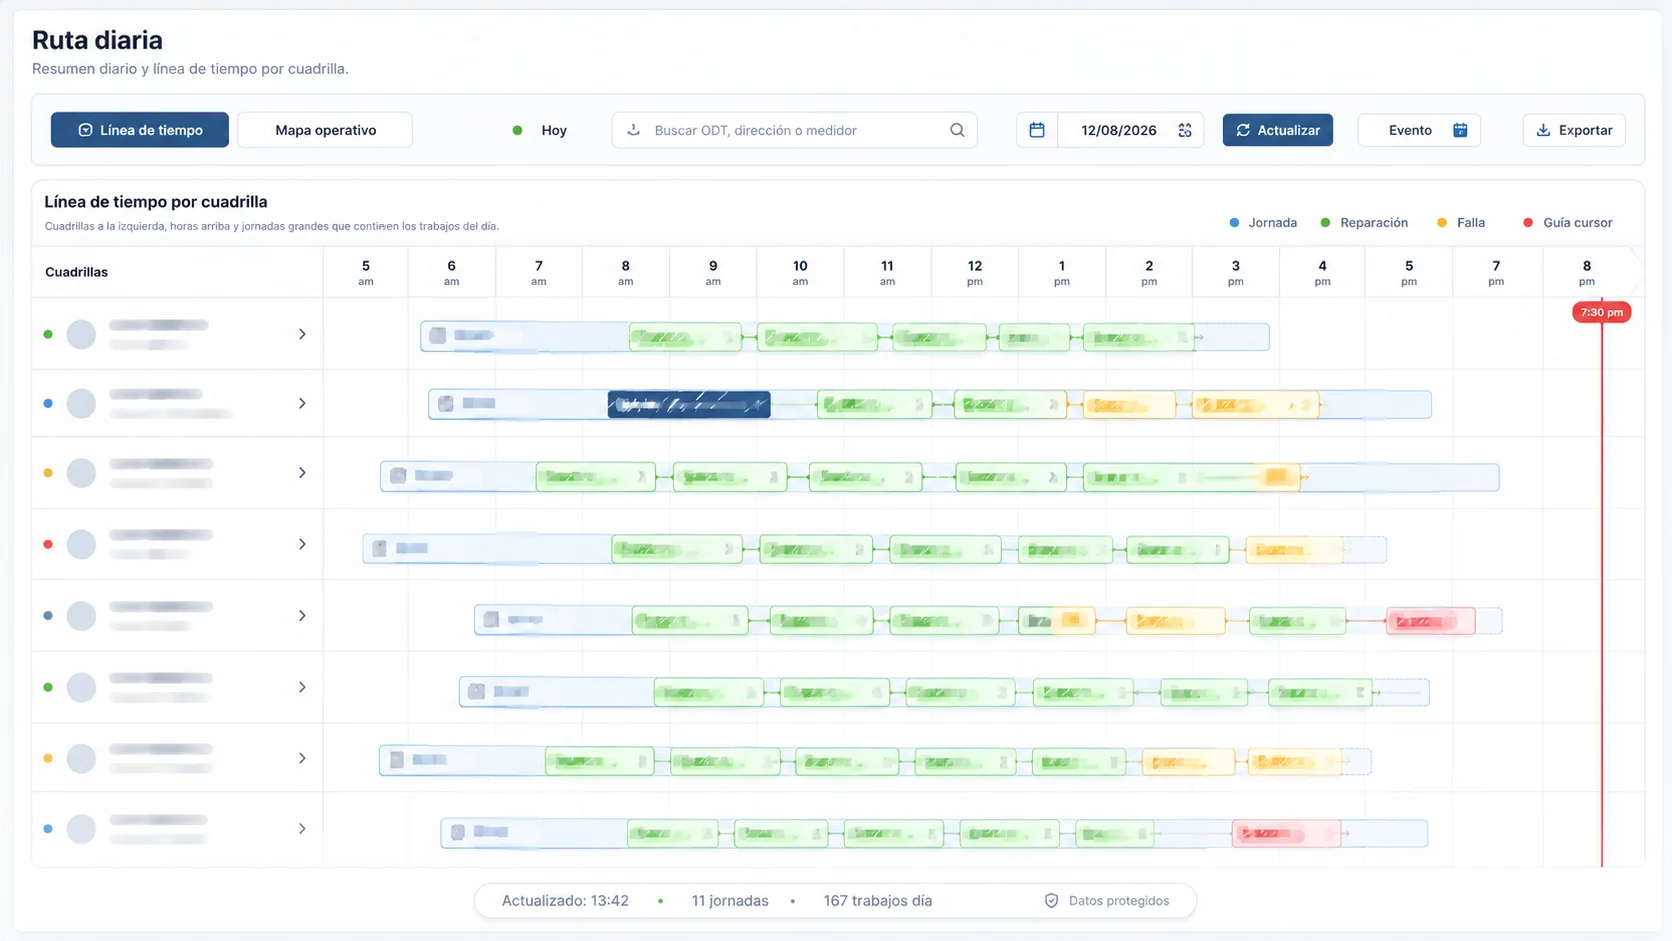Click the Datos protegidos shield icon
This screenshot has width=1672, height=941.
click(1051, 901)
